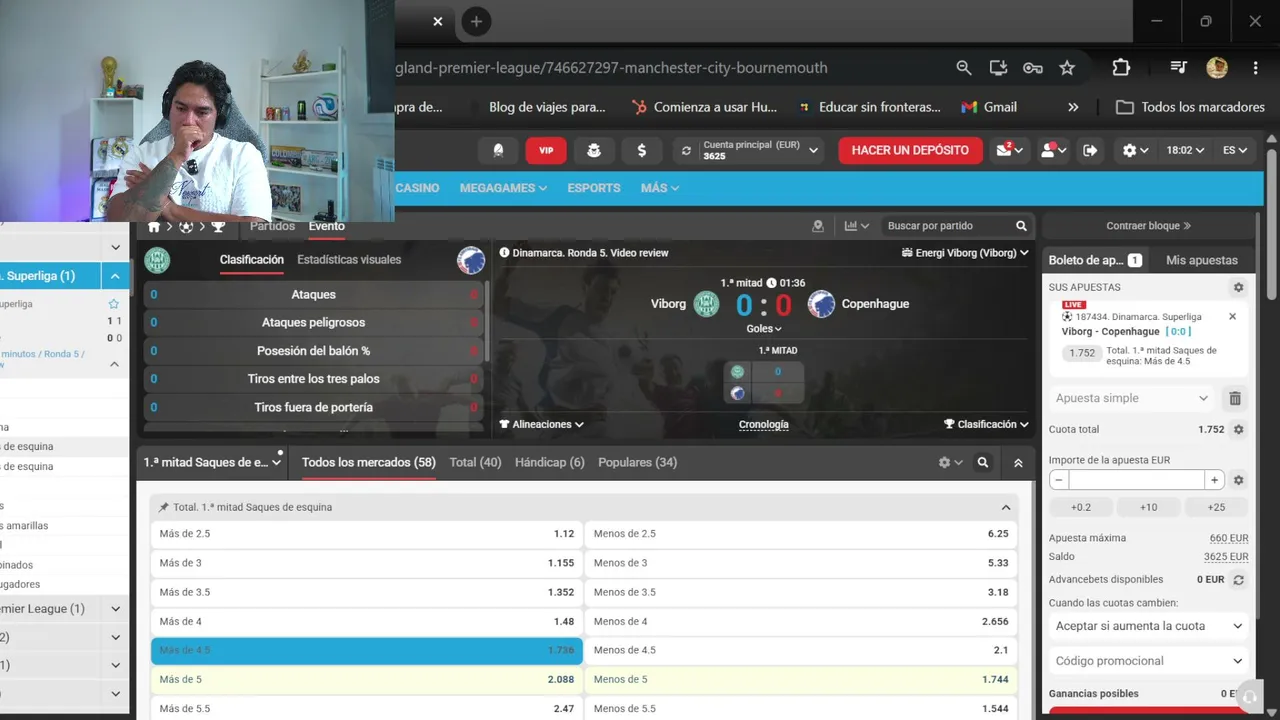The image size is (1280, 720).
Task: Delete all bets with trash icon
Action: (1235, 398)
